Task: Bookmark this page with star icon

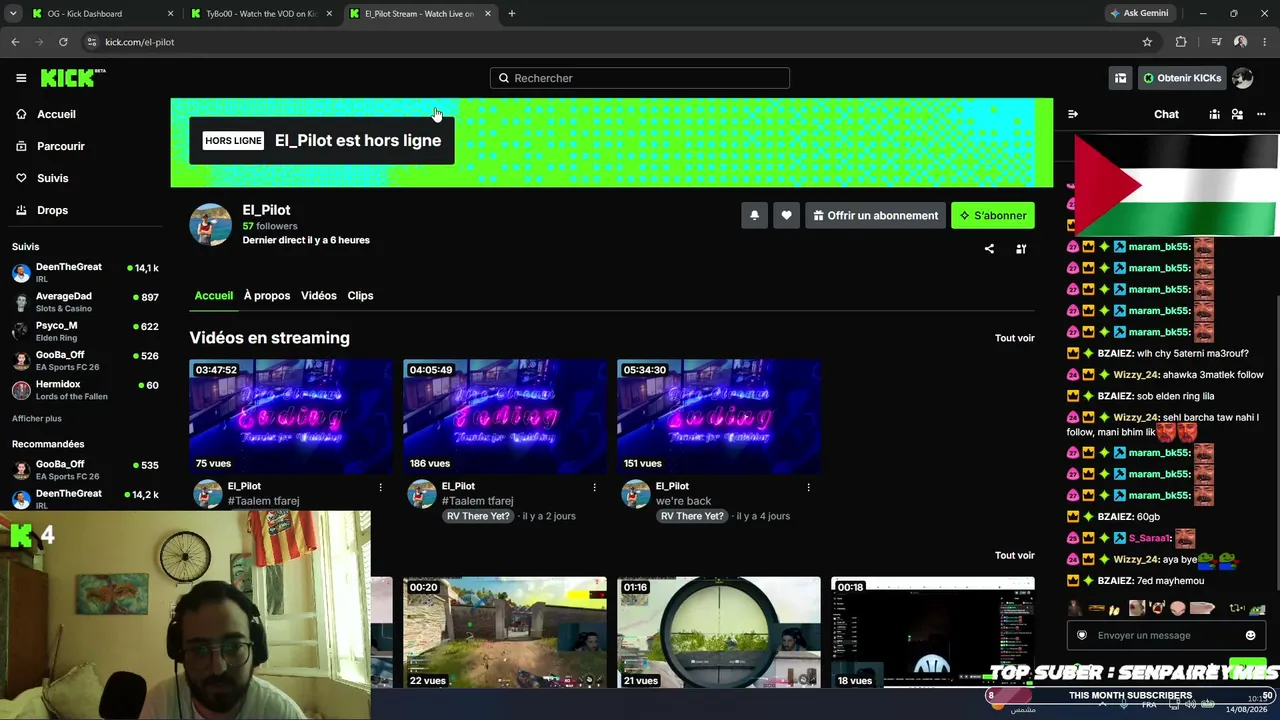Action: click(1147, 42)
